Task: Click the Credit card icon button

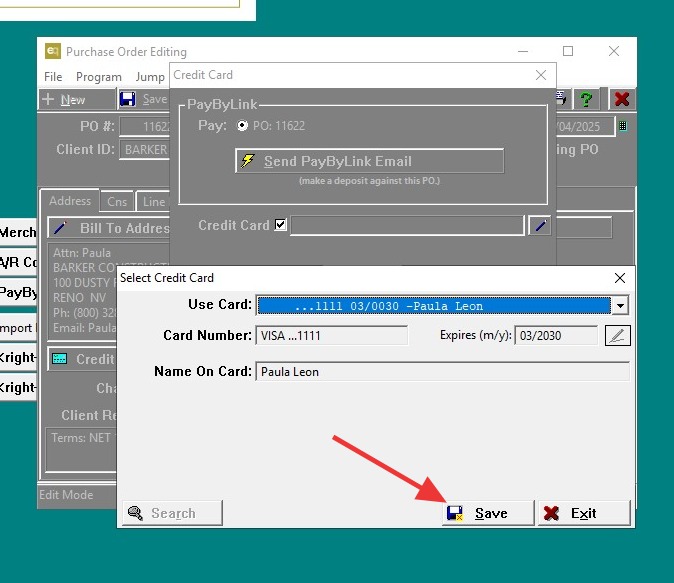Action: 59,359
